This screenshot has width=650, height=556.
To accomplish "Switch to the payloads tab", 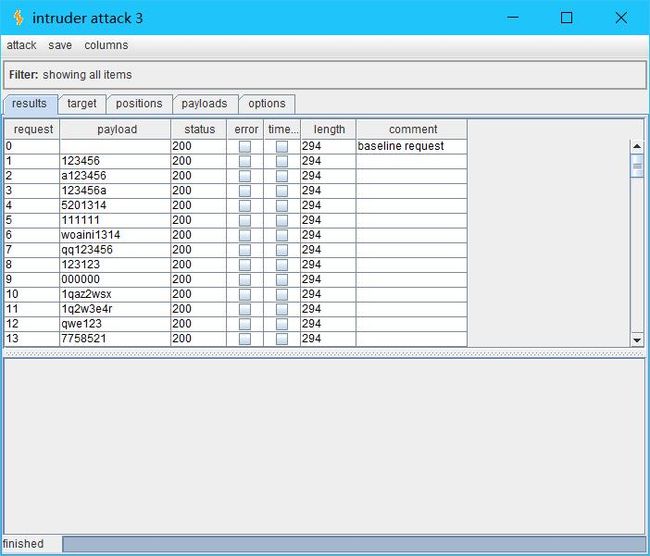I will pyautogui.click(x=204, y=104).
